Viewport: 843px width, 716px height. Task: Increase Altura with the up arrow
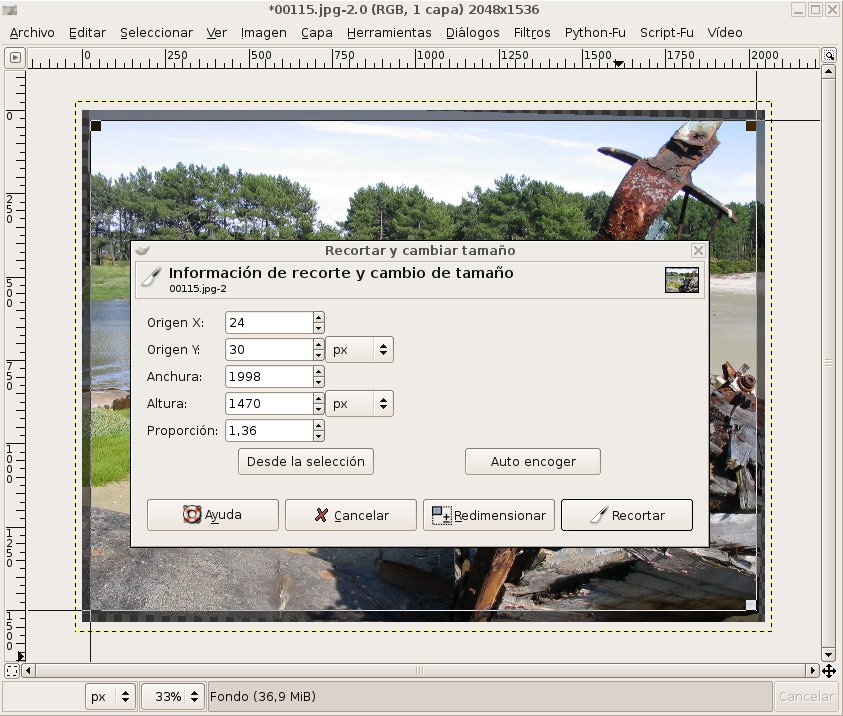[x=319, y=398]
